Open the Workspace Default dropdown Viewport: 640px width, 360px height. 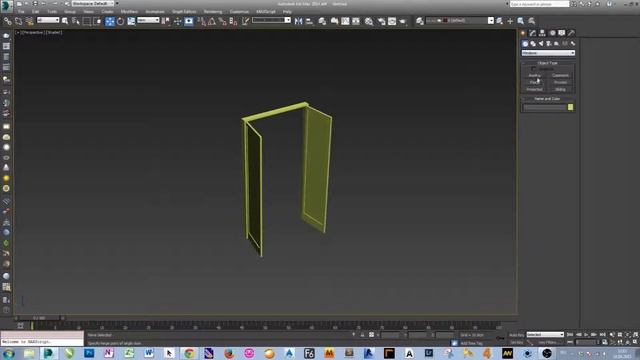[x=93, y=4]
